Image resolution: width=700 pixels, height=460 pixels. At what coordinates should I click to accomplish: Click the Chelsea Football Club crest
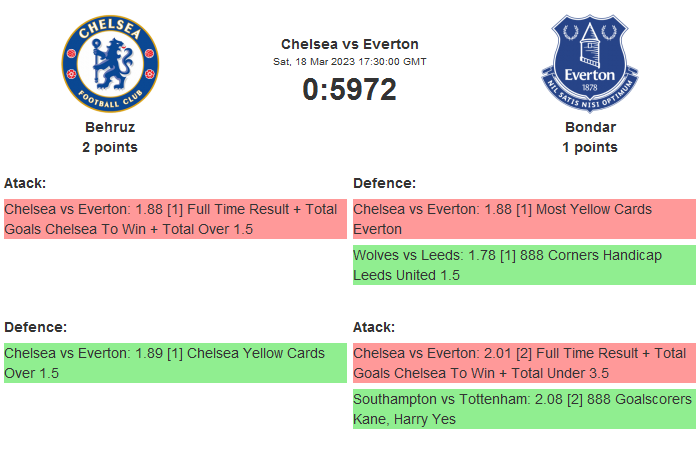(x=110, y=64)
